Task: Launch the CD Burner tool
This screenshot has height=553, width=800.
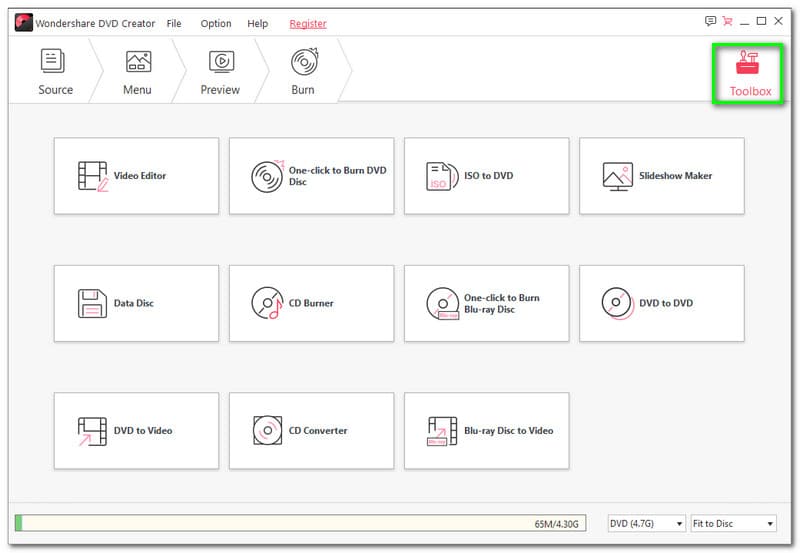Action: click(311, 303)
